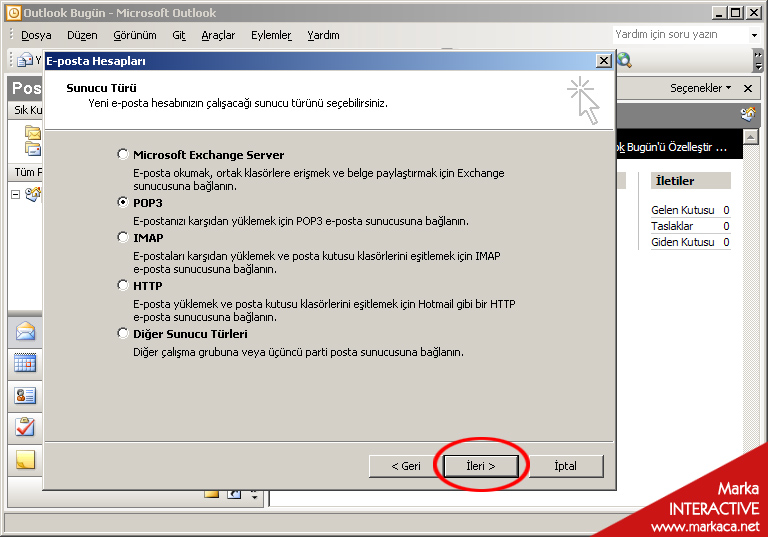Open Notes in navigation bar
The height and width of the screenshot is (537, 768).
[x=25, y=460]
